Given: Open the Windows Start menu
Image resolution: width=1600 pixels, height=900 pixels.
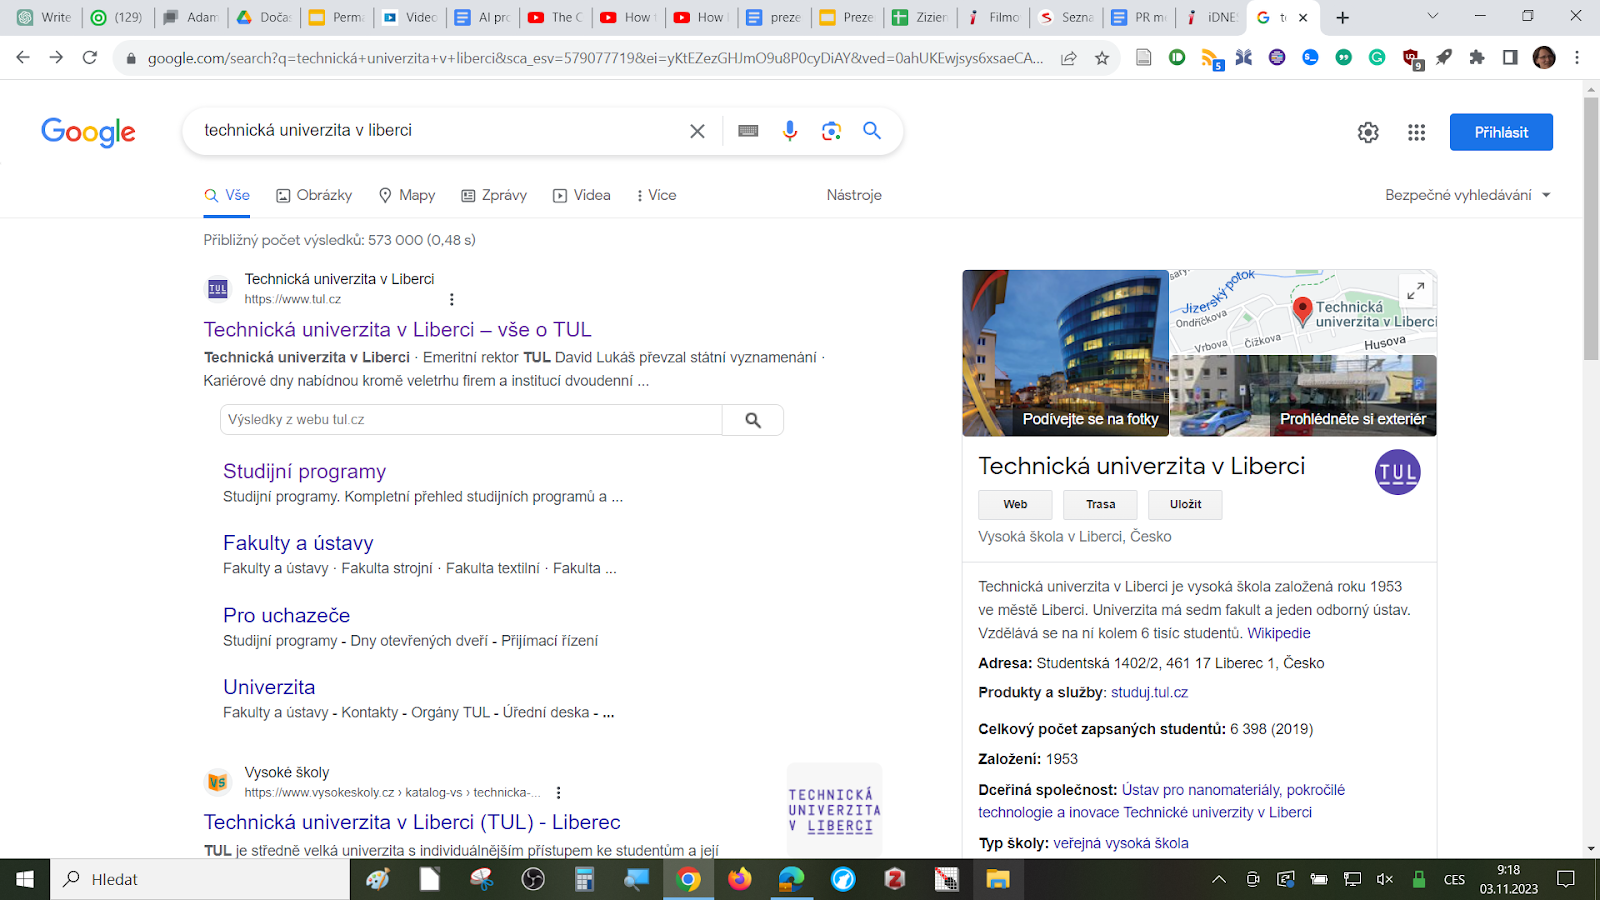Looking at the screenshot, I should (25, 879).
